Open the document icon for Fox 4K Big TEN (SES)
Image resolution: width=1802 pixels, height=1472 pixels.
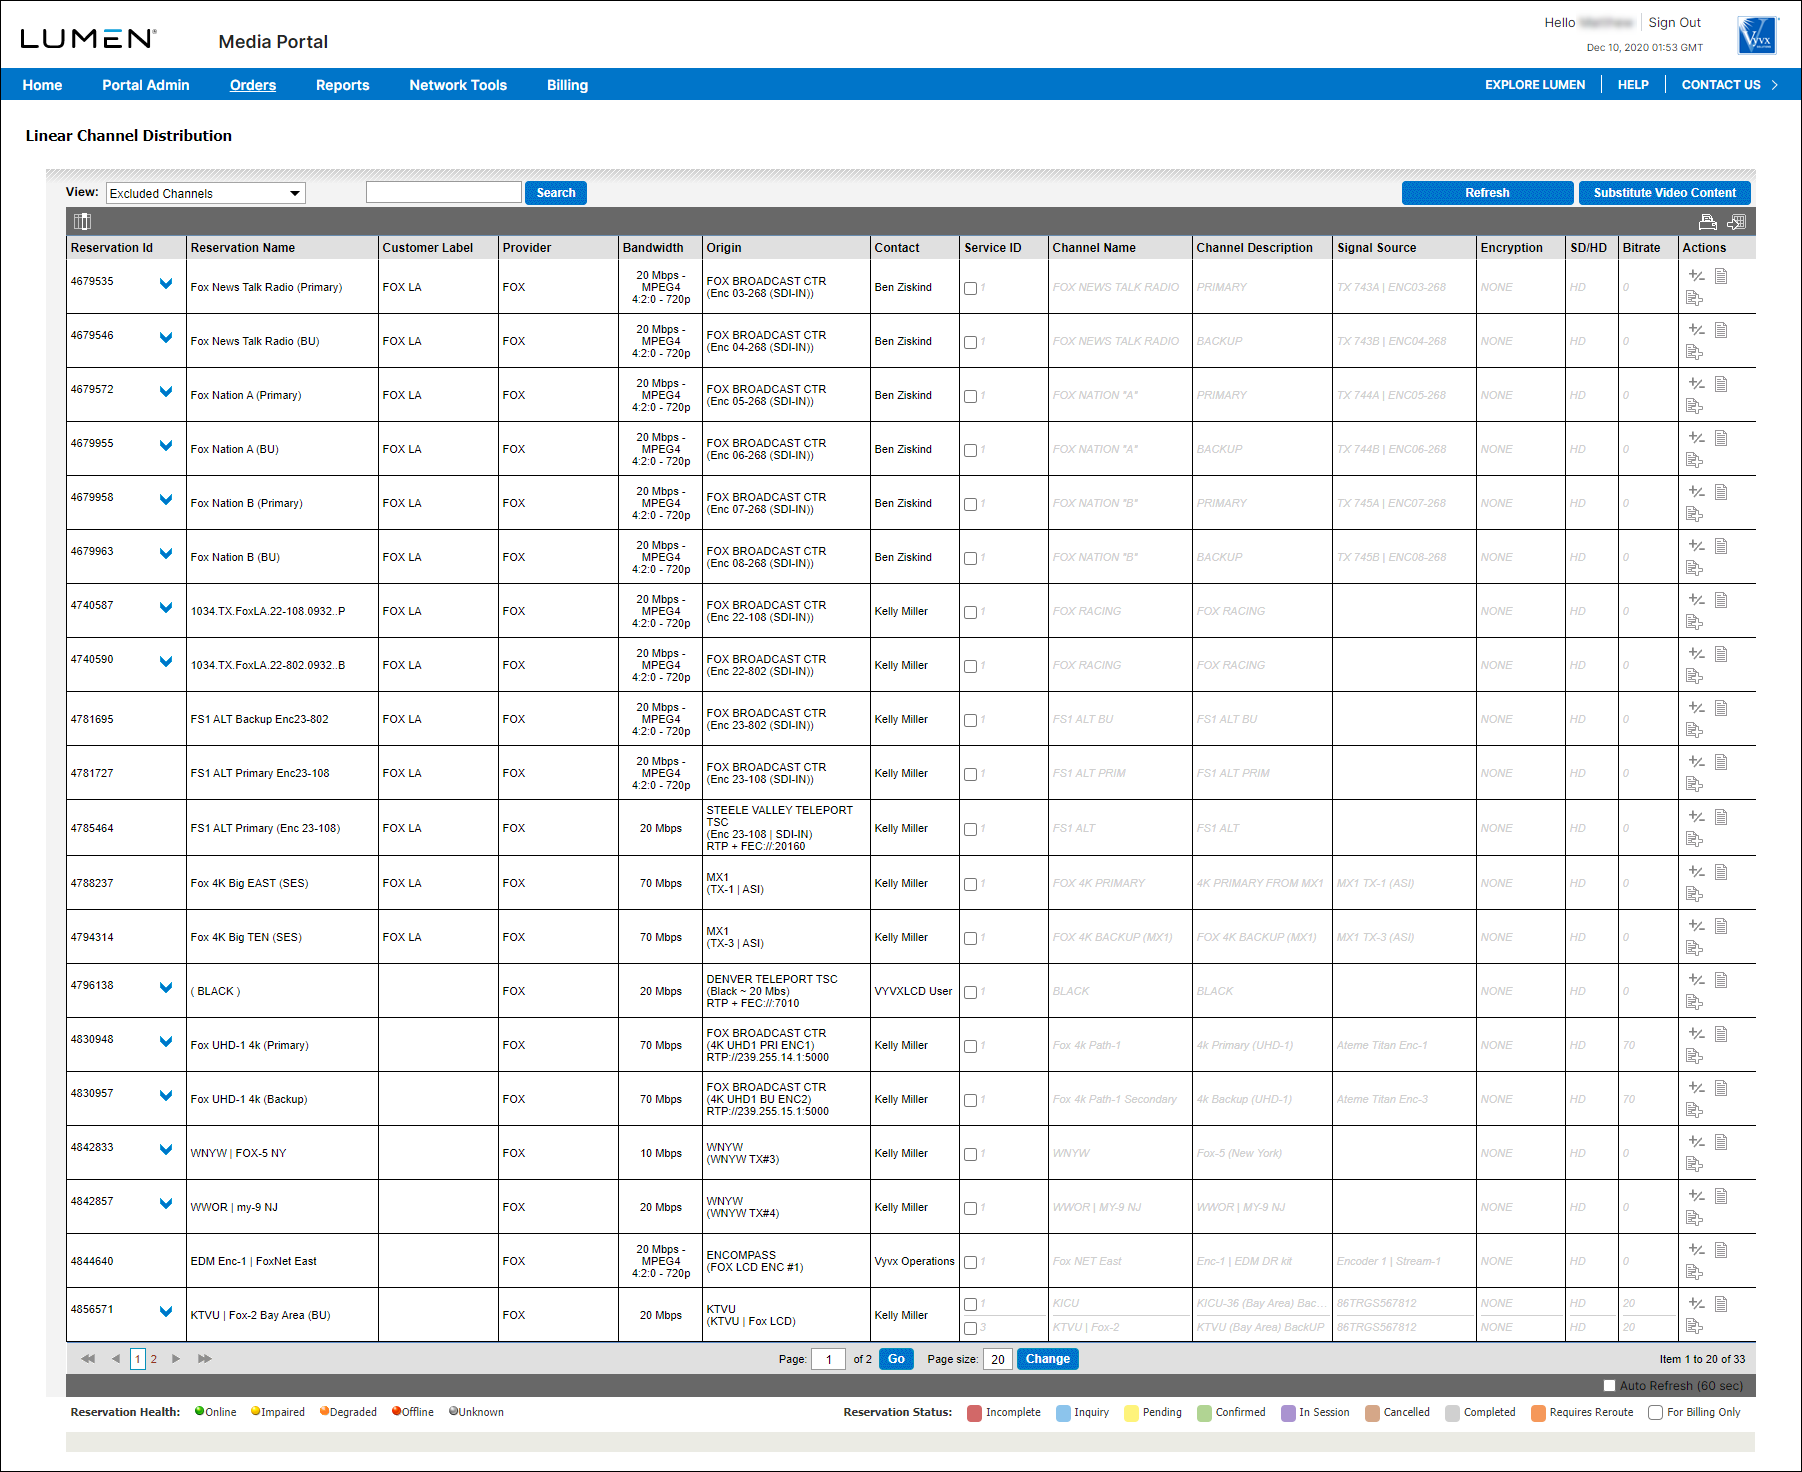pos(1721,926)
